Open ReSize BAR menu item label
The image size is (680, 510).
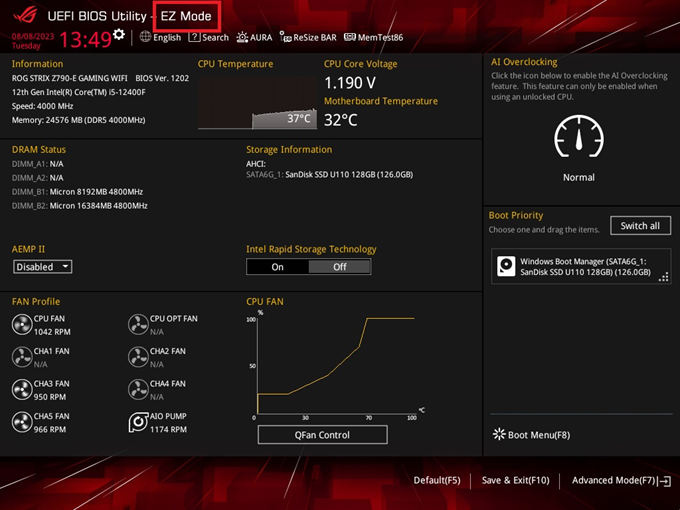coord(315,37)
